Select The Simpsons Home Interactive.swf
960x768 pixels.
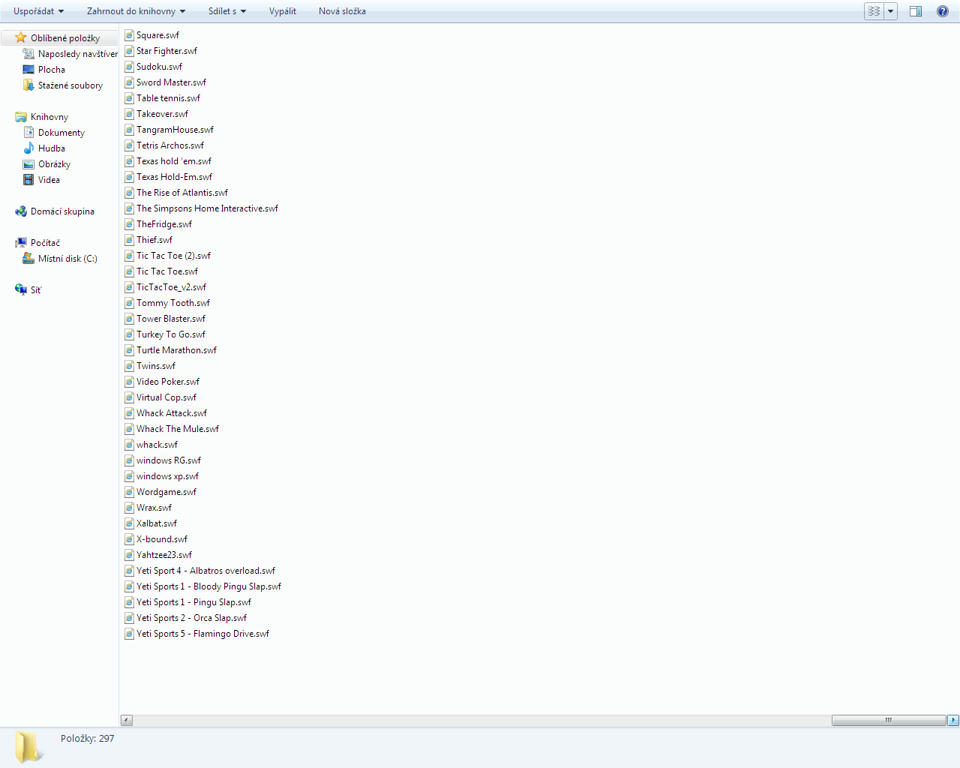click(207, 208)
